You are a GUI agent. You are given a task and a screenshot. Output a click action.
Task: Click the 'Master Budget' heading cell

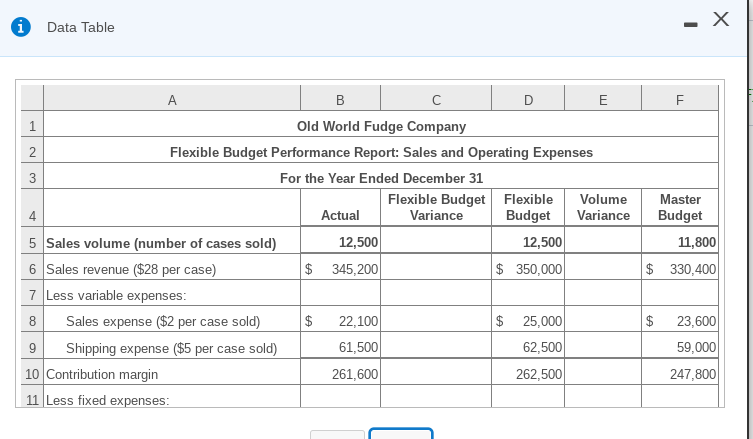coord(680,207)
